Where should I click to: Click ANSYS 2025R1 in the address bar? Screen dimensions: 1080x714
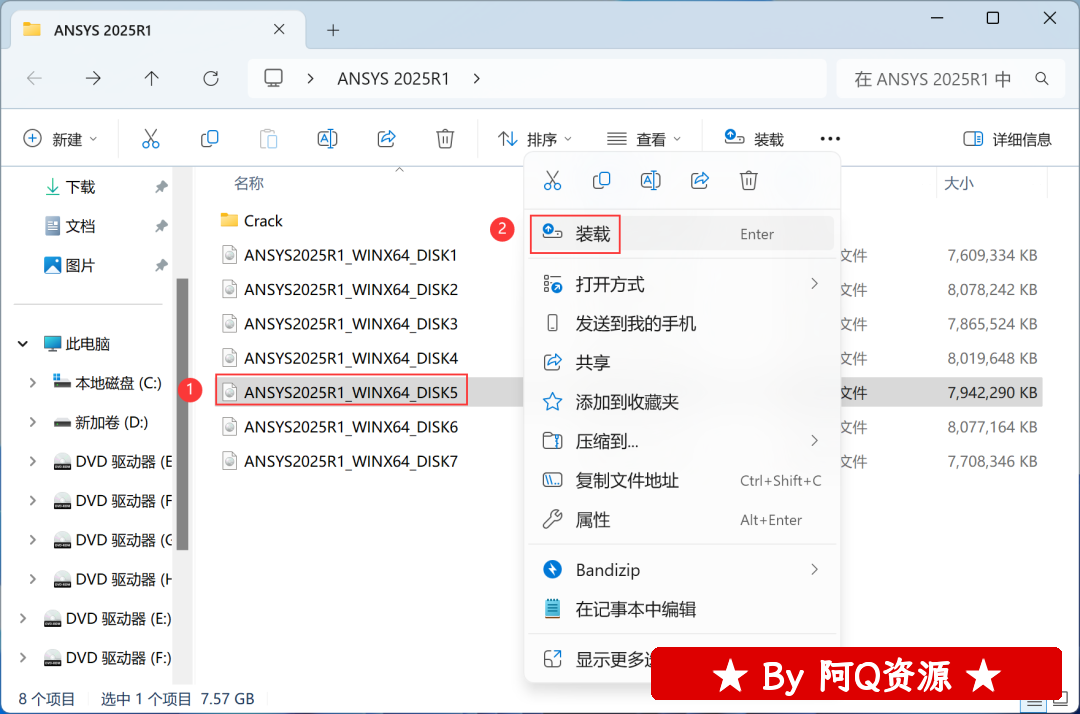click(x=393, y=78)
